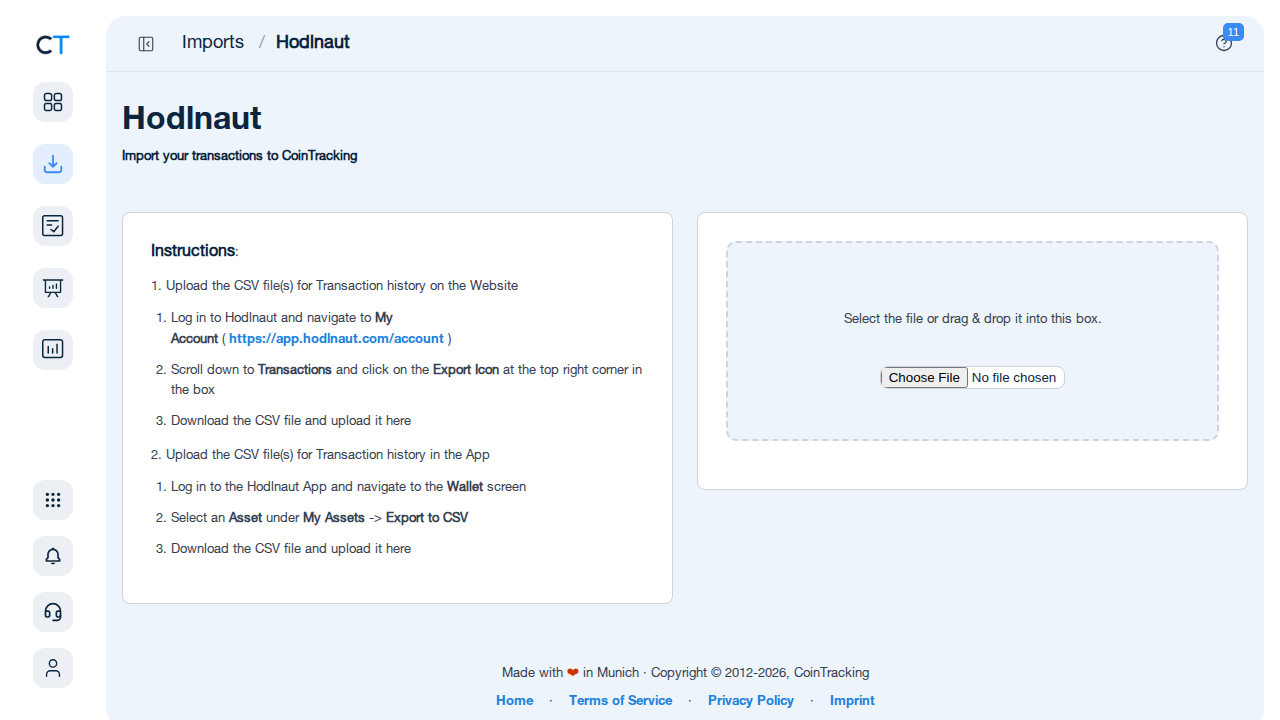Click the file drop zone box

click(x=972, y=341)
